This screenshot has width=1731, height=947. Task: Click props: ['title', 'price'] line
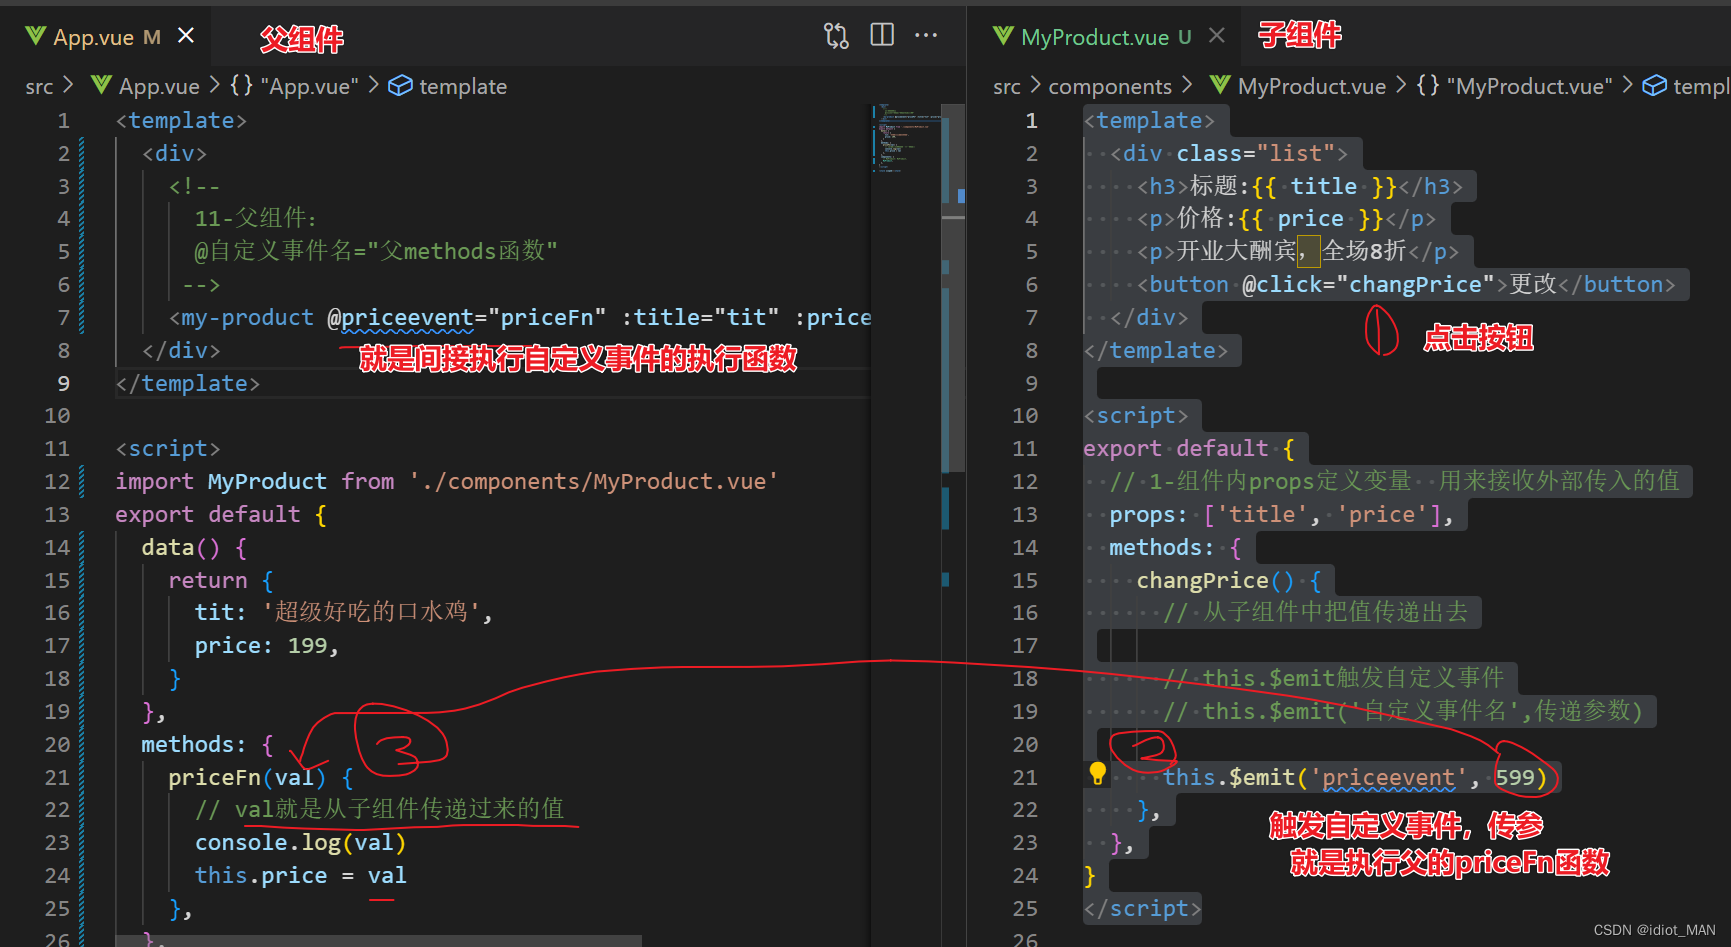[1281, 515]
